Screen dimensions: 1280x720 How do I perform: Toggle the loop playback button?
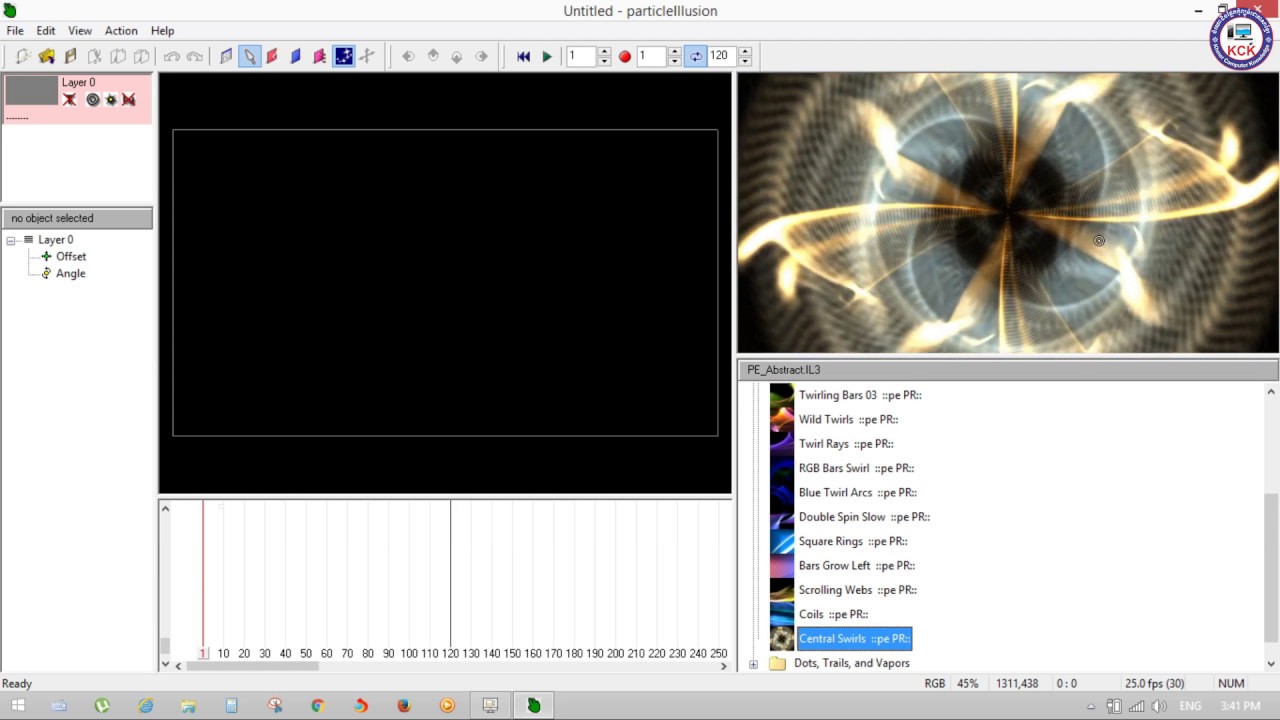[695, 57]
